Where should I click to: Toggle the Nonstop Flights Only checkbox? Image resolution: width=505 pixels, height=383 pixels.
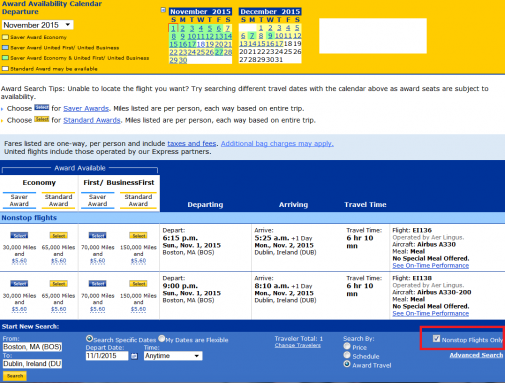(x=436, y=339)
